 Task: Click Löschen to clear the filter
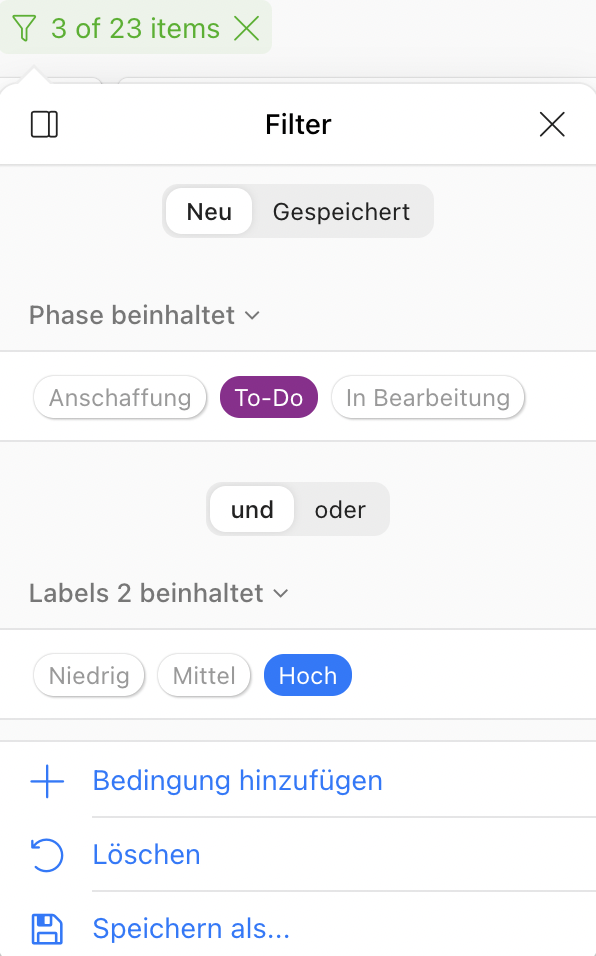(146, 855)
